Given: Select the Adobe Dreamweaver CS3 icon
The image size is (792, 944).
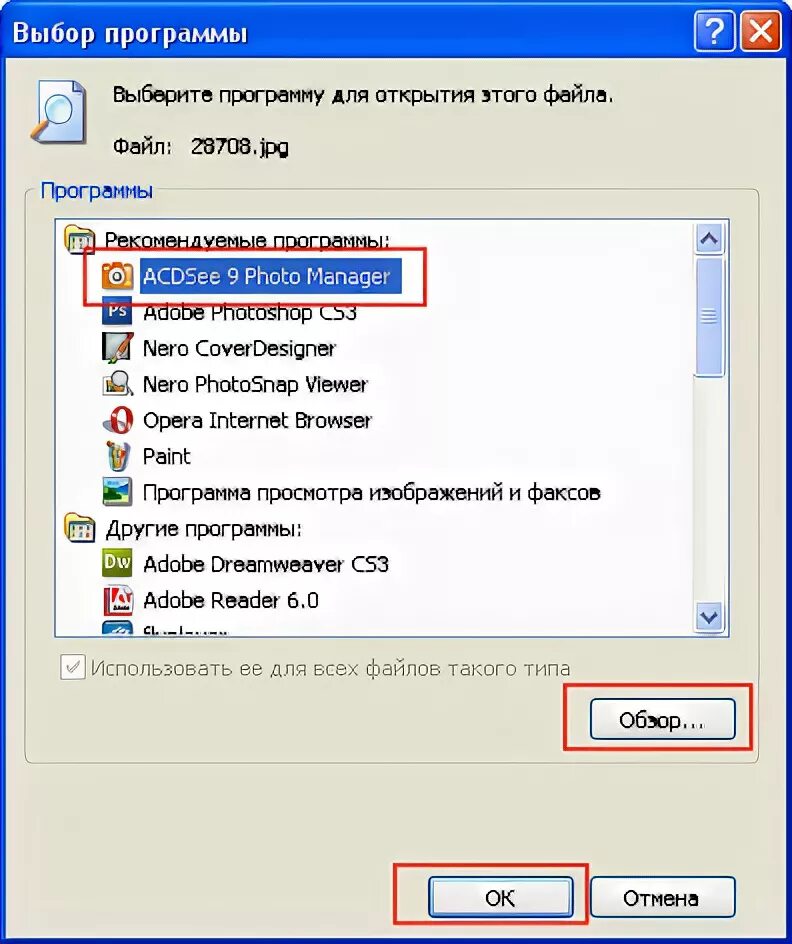Looking at the screenshot, I should pyautogui.click(x=117, y=563).
